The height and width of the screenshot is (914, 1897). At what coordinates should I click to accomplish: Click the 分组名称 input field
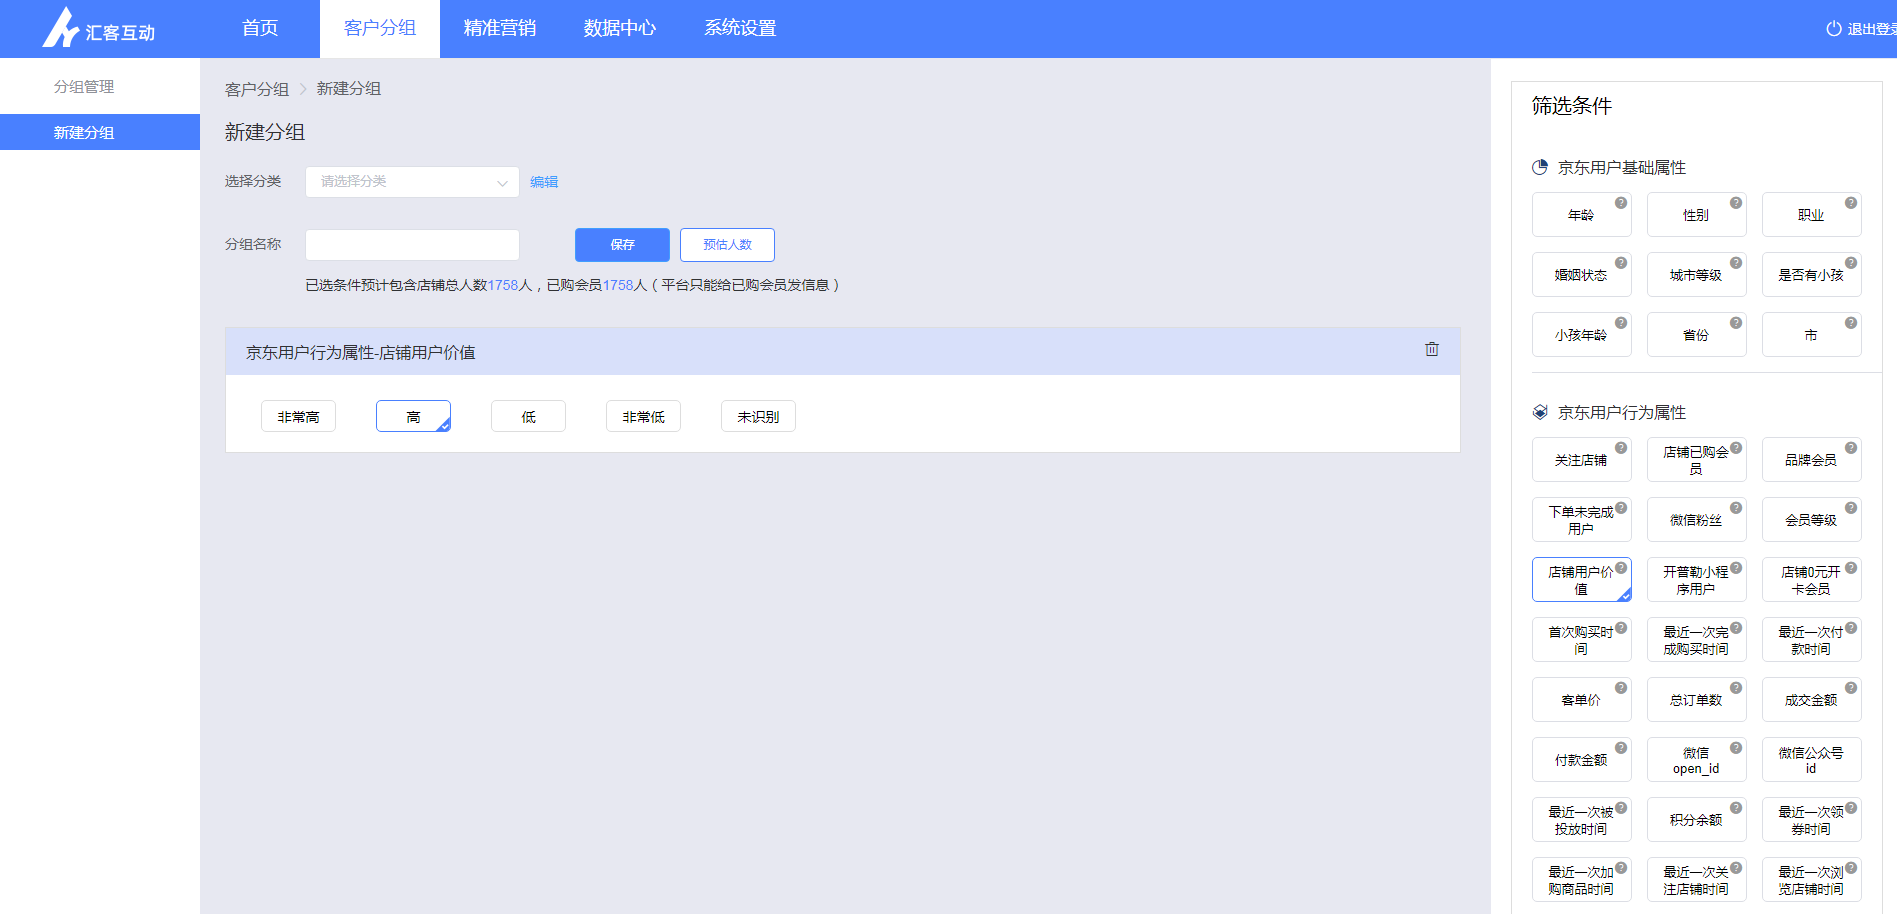412,245
